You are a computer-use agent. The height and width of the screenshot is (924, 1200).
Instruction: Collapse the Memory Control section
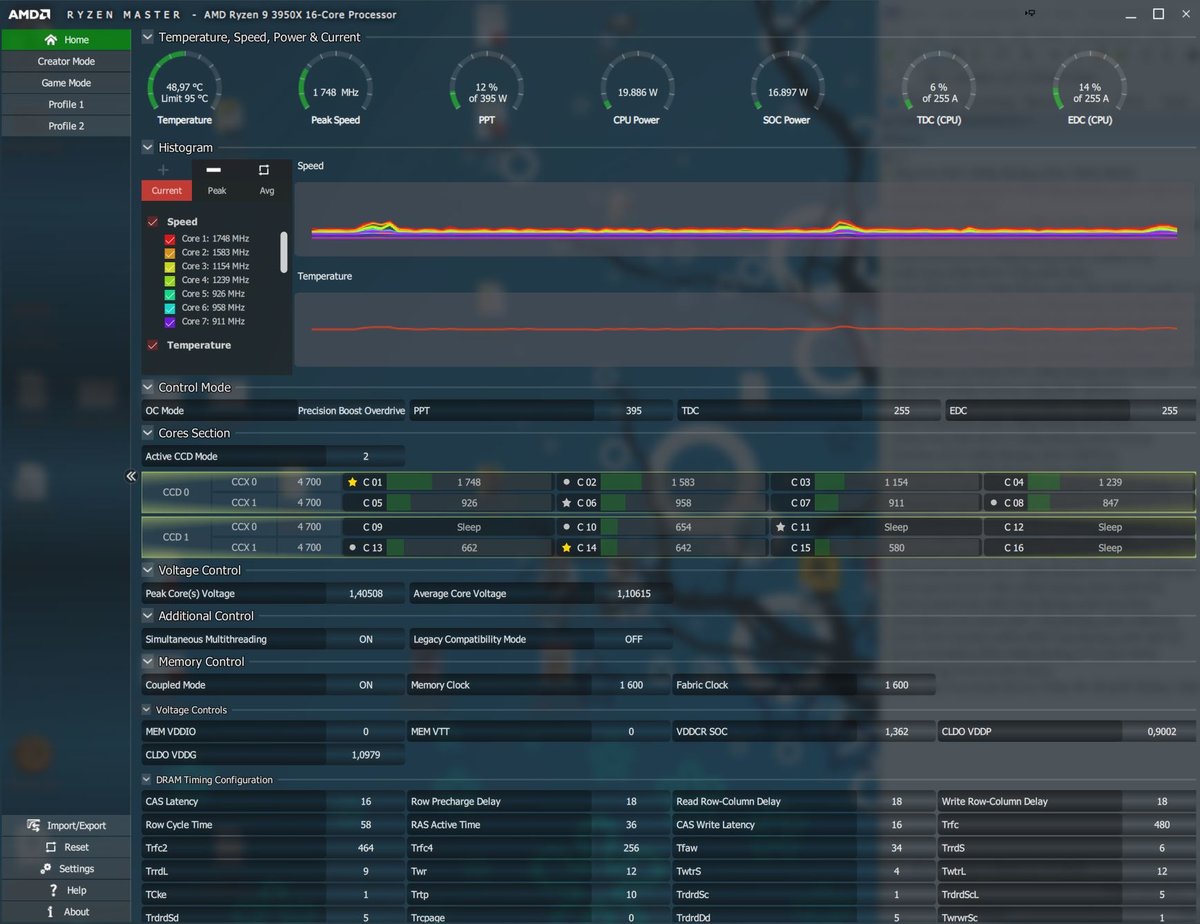(148, 662)
